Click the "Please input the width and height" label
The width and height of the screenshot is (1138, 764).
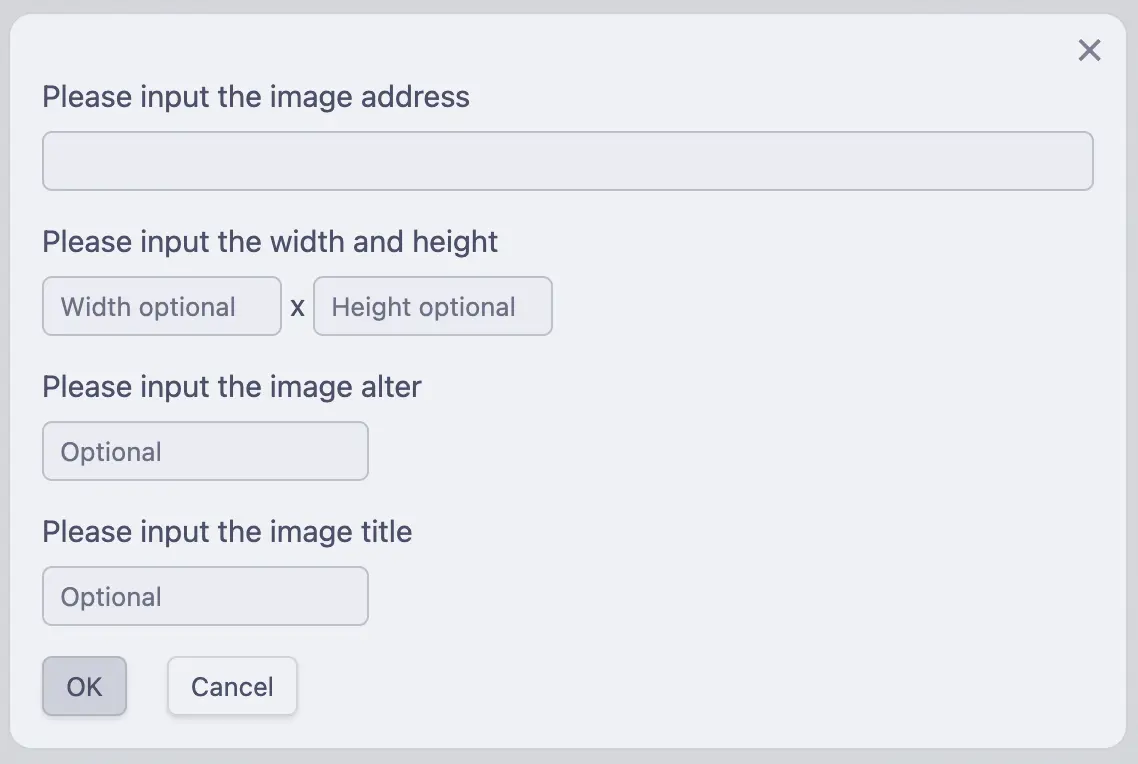click(x=270, y=242)
